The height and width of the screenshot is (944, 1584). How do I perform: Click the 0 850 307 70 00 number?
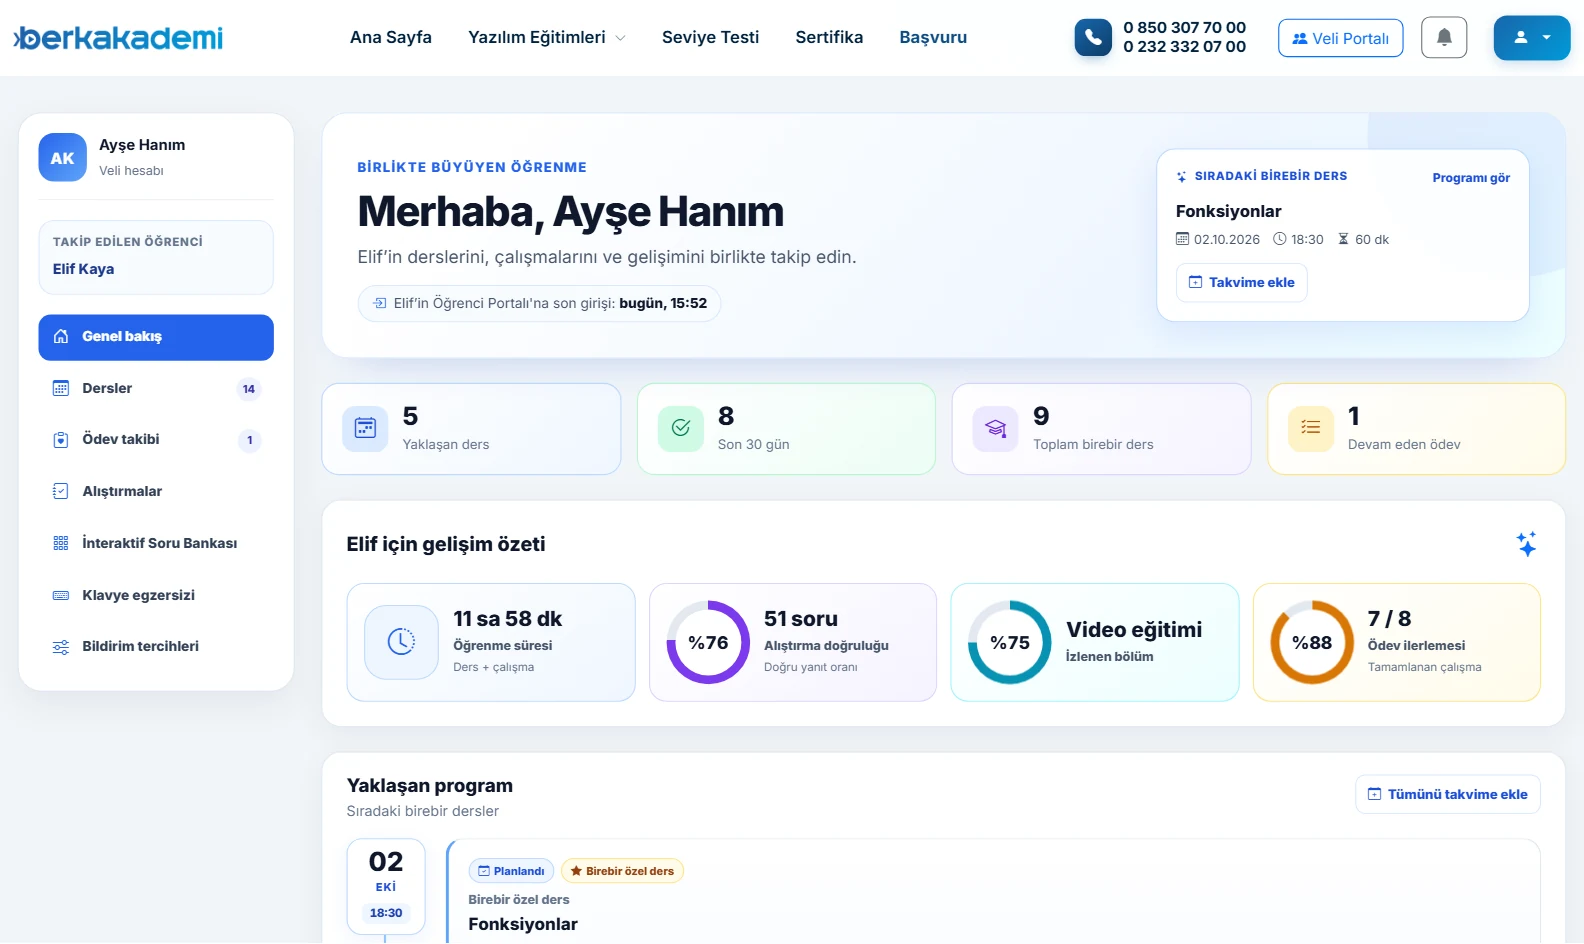1184,28
